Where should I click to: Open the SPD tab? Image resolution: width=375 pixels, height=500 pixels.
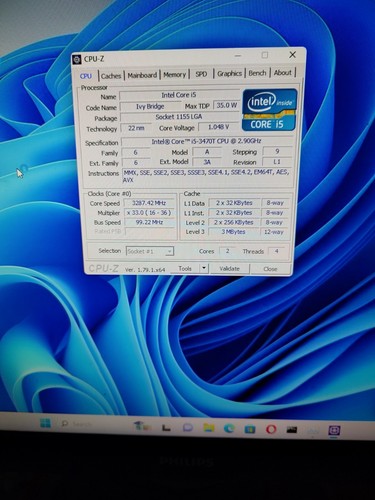point(201,74)
